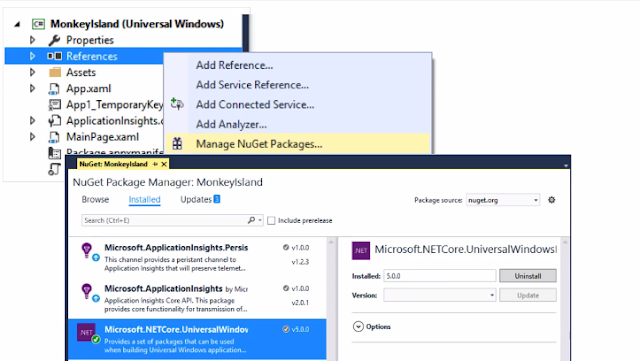Open the Version dropdown

[x=492, y=295]
